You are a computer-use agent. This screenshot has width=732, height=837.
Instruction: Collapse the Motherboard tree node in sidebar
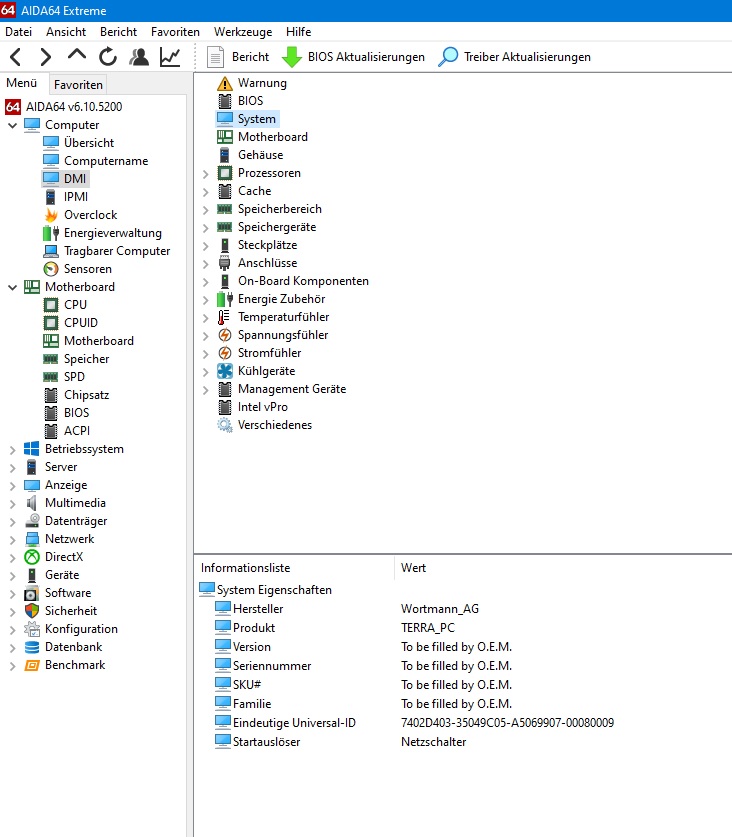tap(13, 287)
